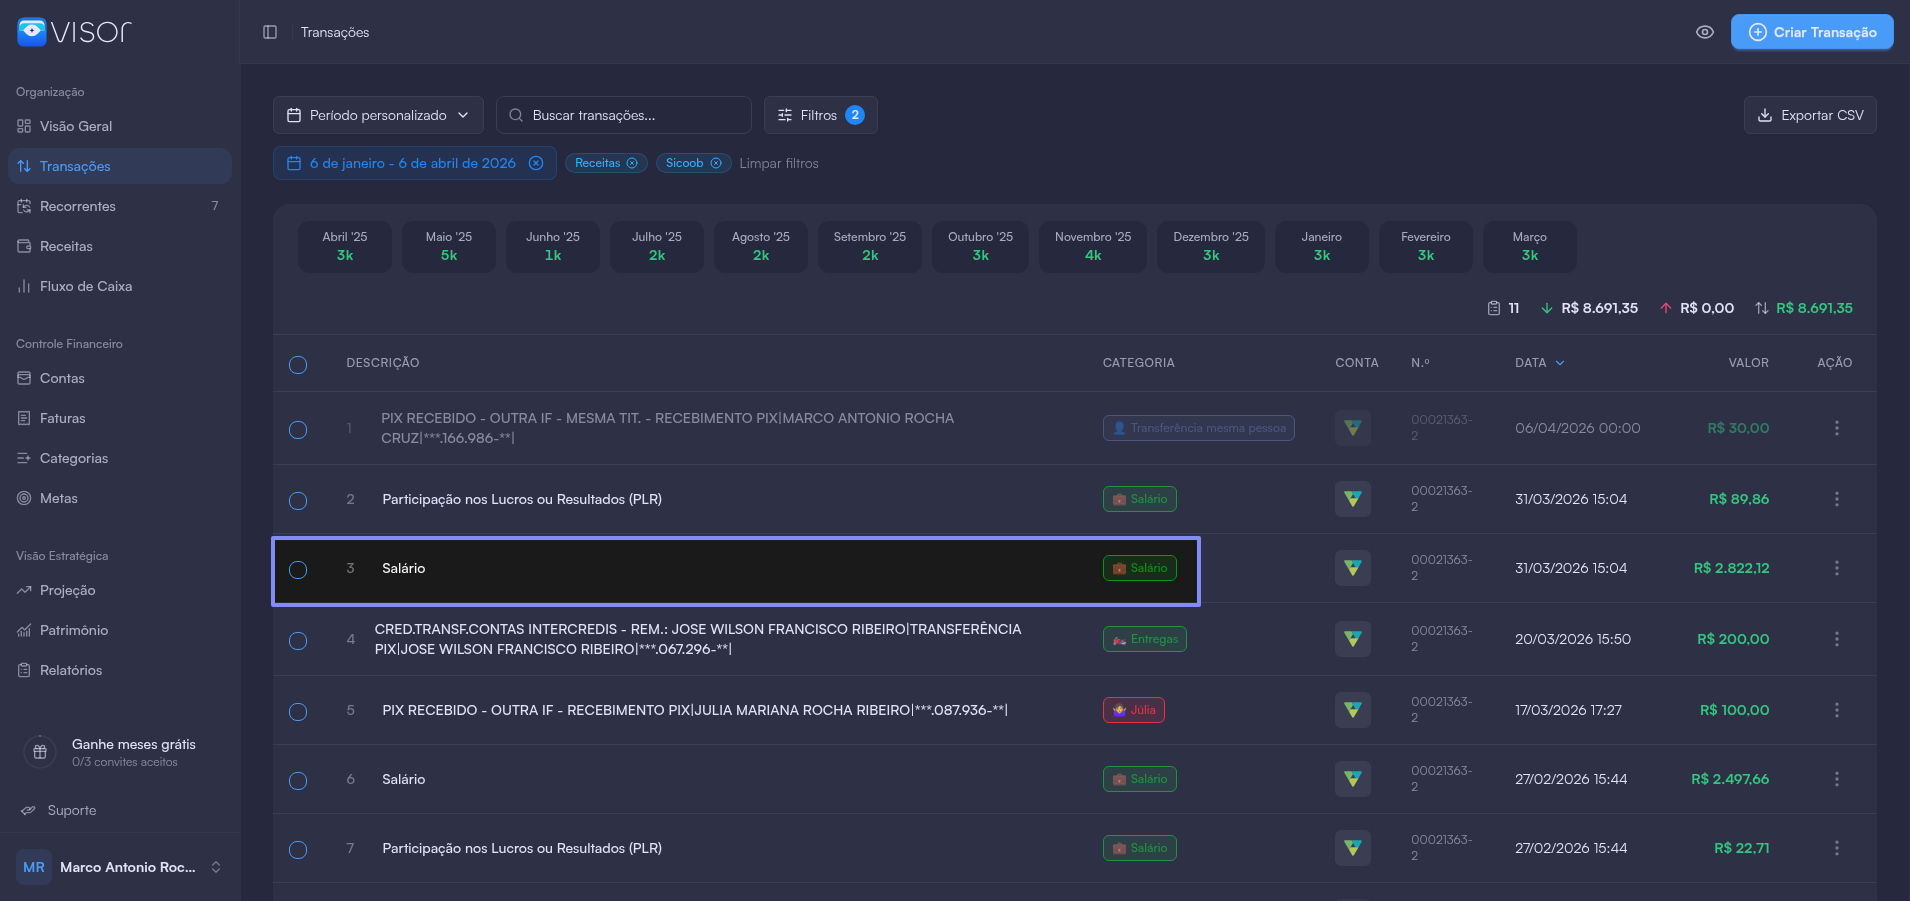Clear the custom date range filter

pyautogui.click(x=536, y=163)
